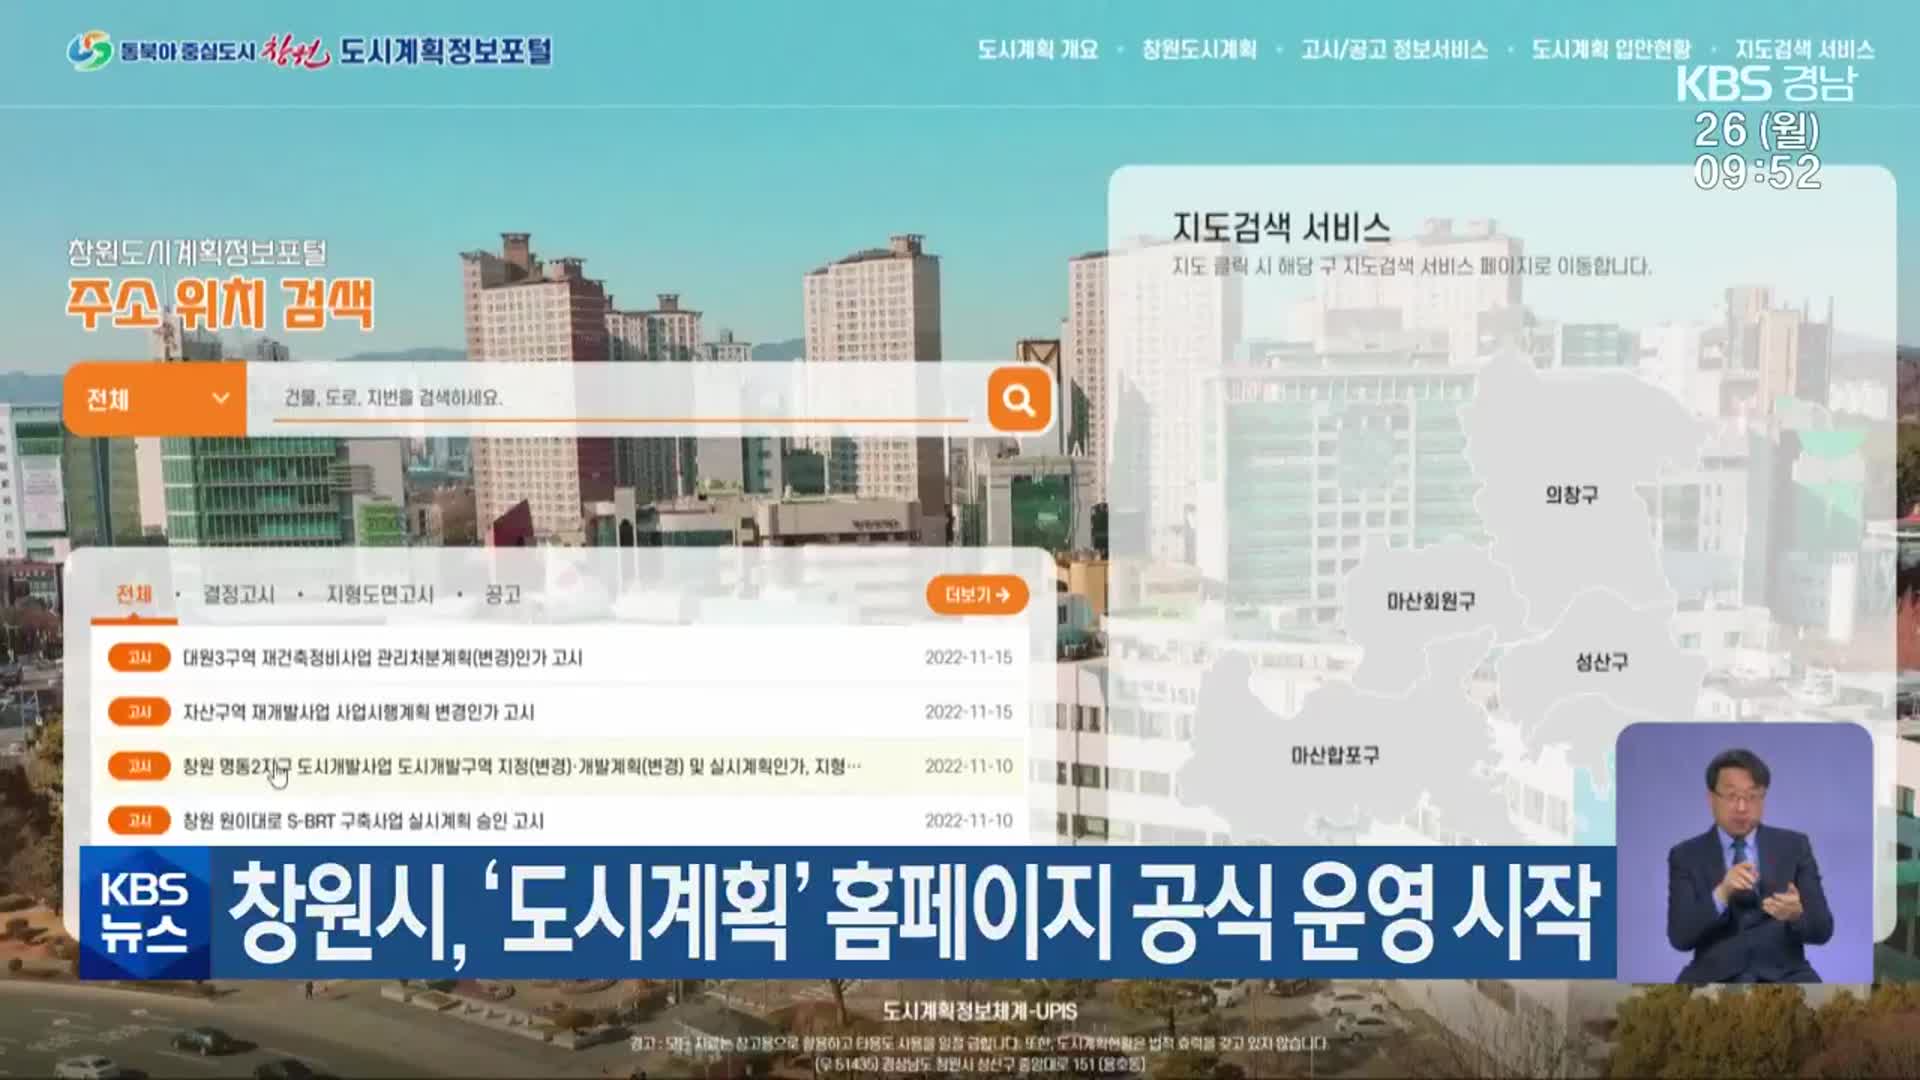This screenshot has height=1080, width=1920.
Task: Click 고시 badge on 명동2지구 row
Action: (x=139, y=766)
